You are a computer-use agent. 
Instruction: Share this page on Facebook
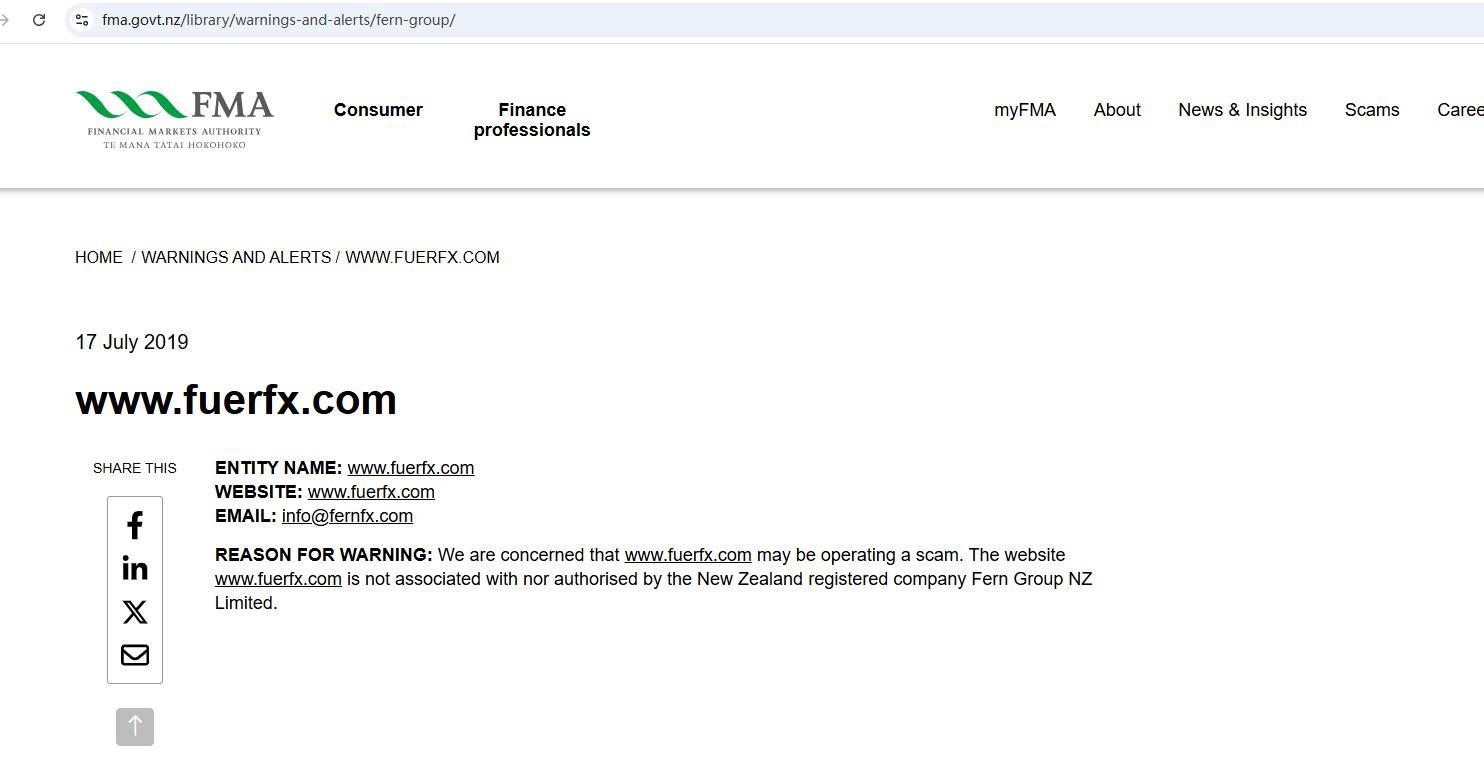135,526
